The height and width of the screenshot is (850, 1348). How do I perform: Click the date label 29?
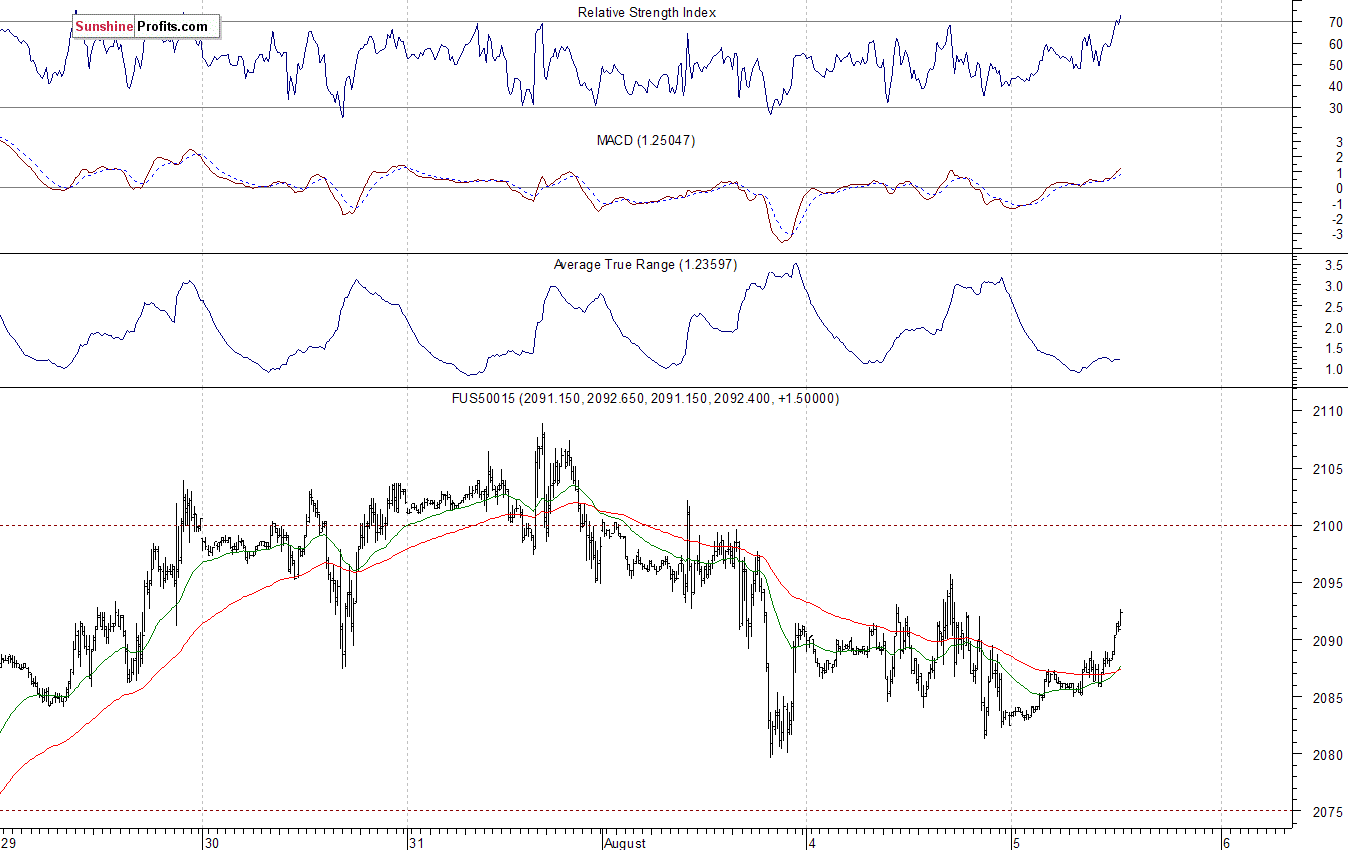[x=10, y=843]
